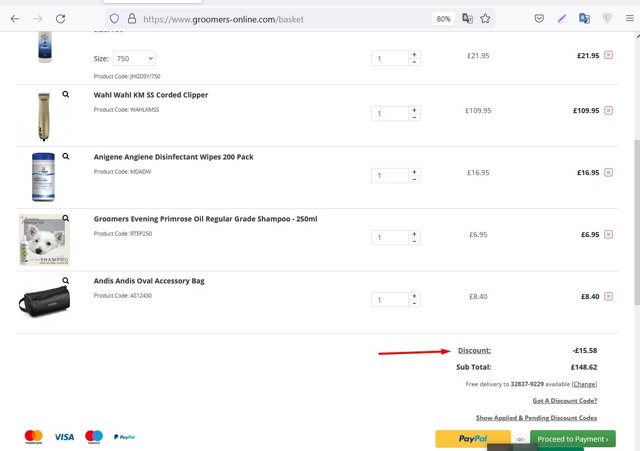Zoom the Andis Oval Accessory Bag image
Image resolution: width=640 pixels, height=451 pixels.
pyautogui.click(x=66, y=280)
